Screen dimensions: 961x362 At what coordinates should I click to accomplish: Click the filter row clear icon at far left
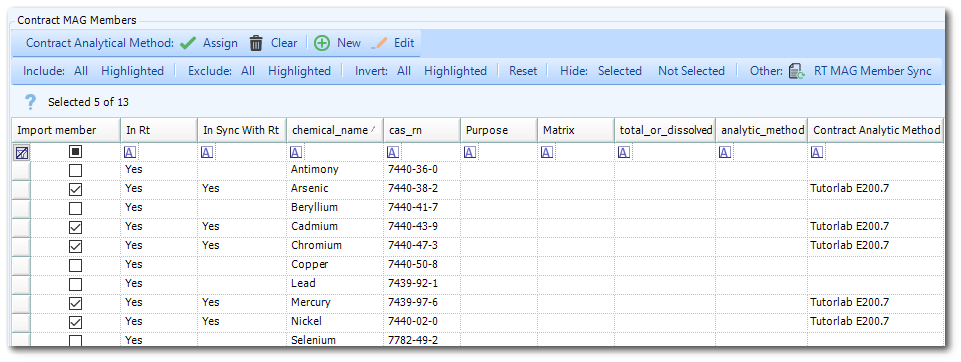21,153
